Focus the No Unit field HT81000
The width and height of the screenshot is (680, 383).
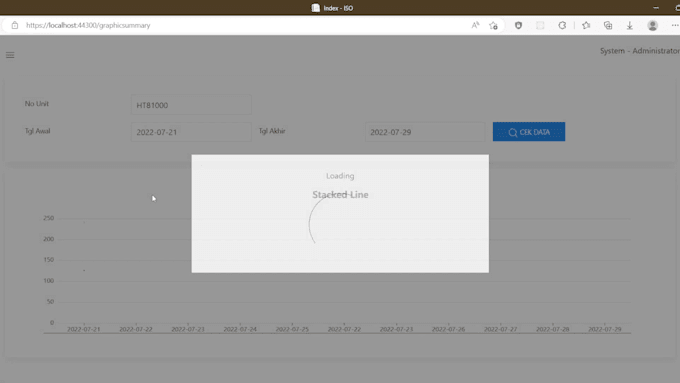coord(191,105)
